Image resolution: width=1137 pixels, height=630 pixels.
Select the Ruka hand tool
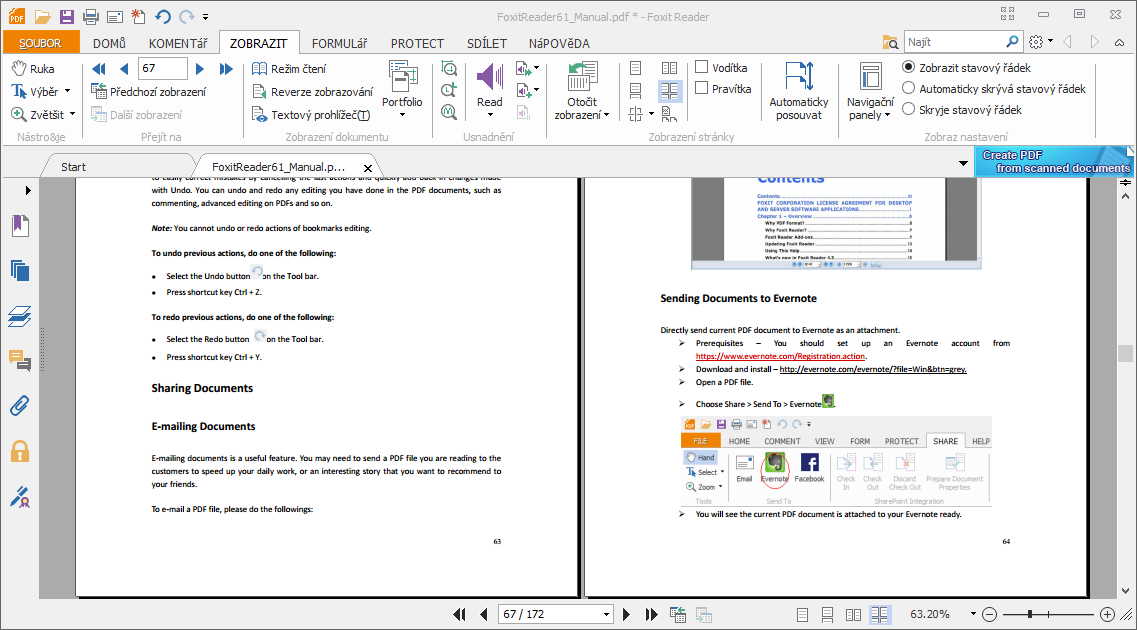pos(33,69)
